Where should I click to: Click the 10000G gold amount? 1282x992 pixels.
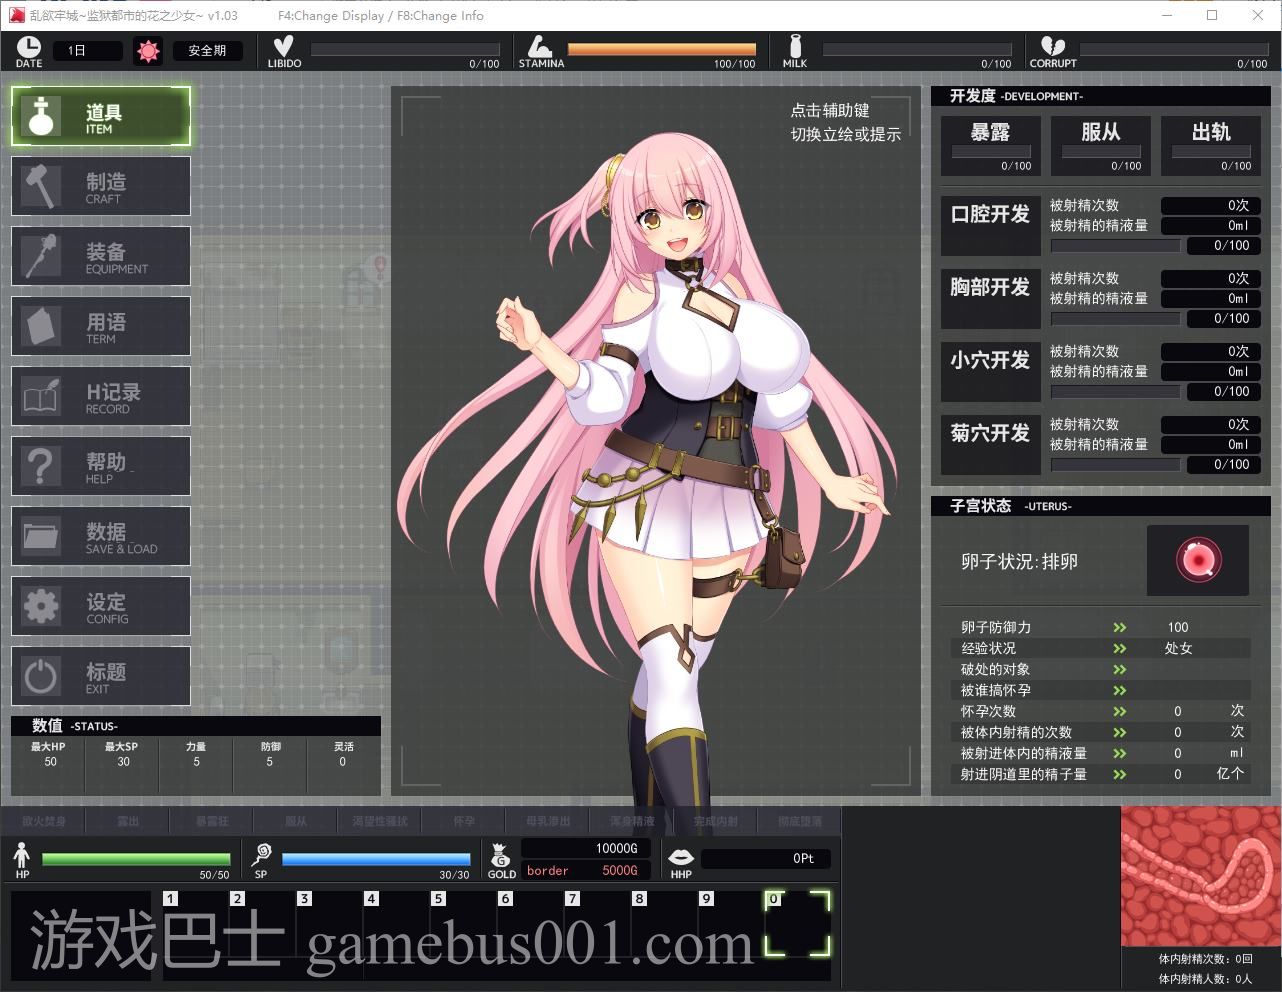pyautogui.click(x=586, y=848)
